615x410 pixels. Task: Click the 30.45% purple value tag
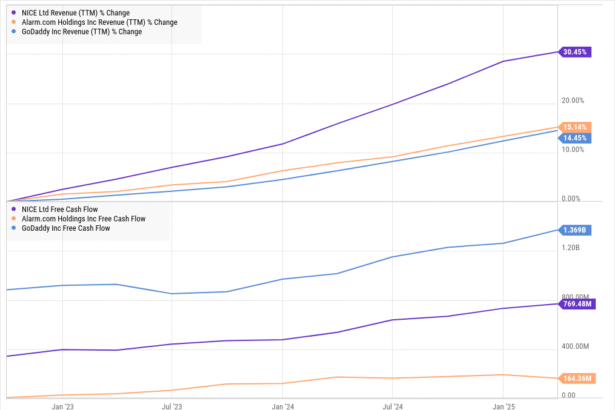pos(574,52)
